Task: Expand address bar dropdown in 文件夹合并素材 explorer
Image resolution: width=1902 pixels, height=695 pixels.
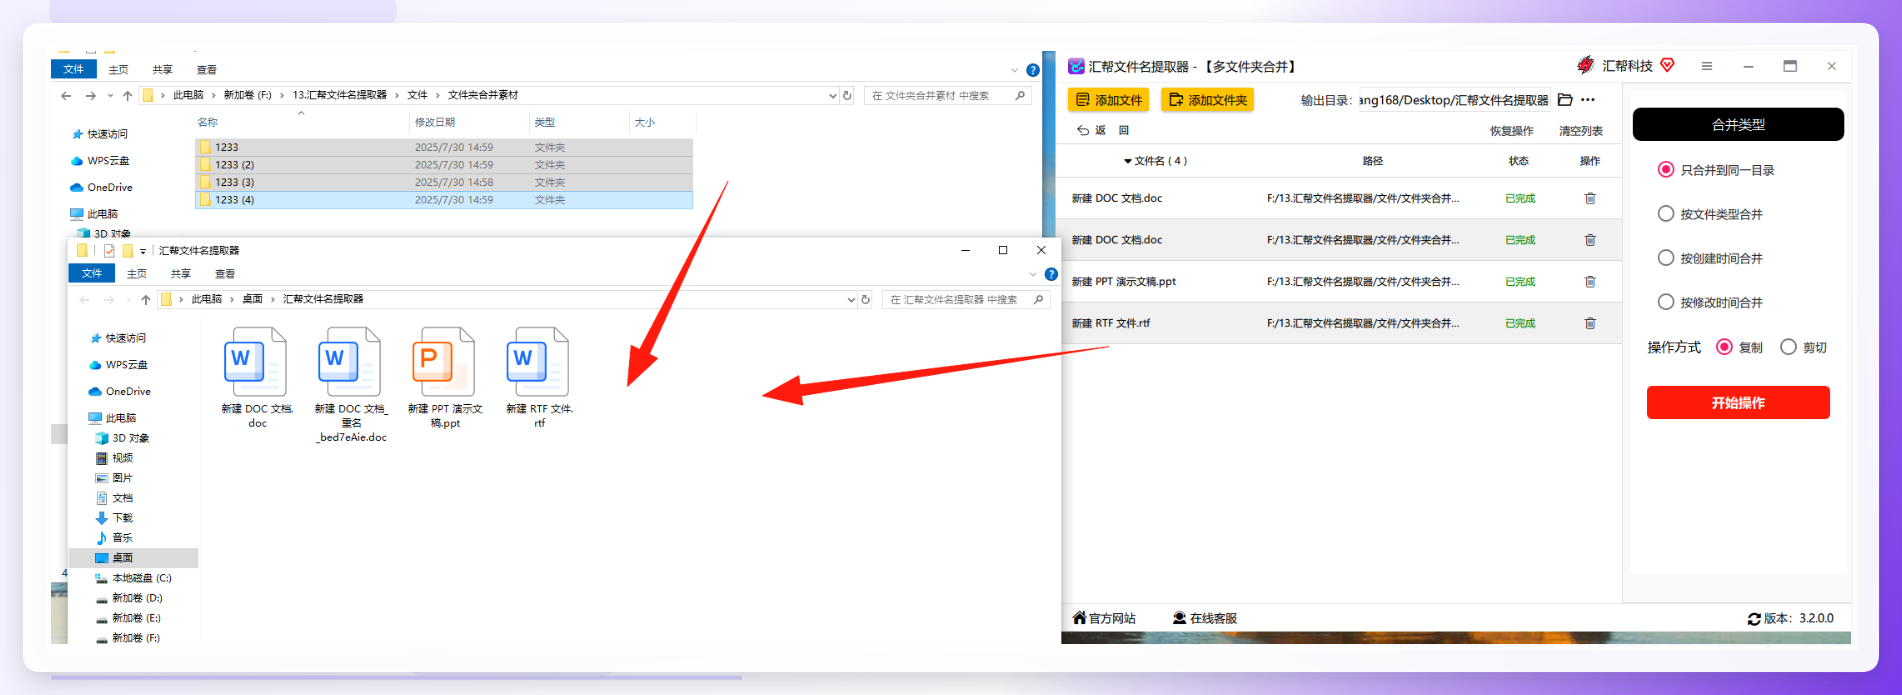Action: point(833,96)
